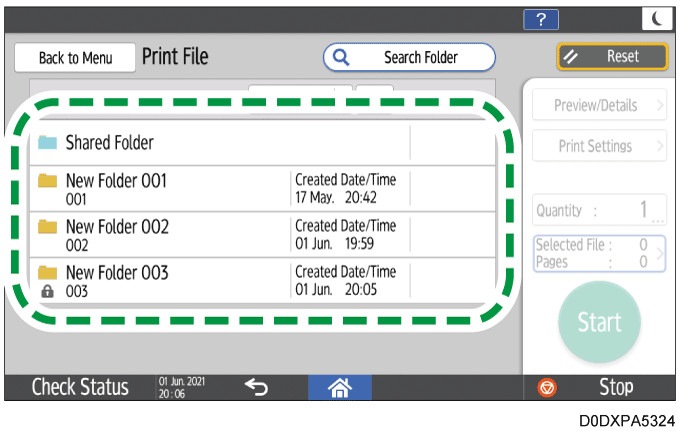
Task: Open Check Status screen
Action: click(80, 387)
